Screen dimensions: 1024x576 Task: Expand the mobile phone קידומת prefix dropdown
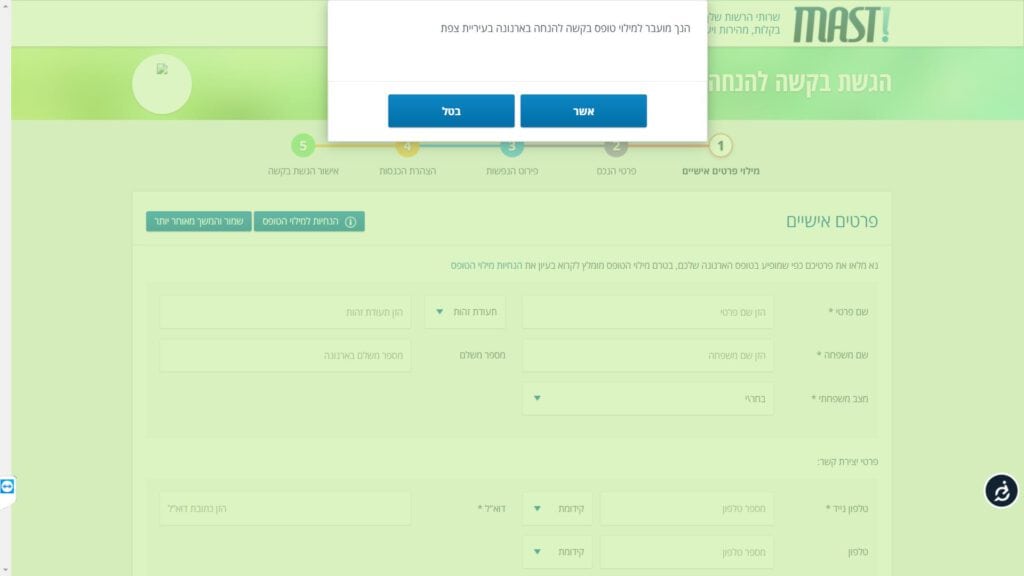[x=556, y=509]
